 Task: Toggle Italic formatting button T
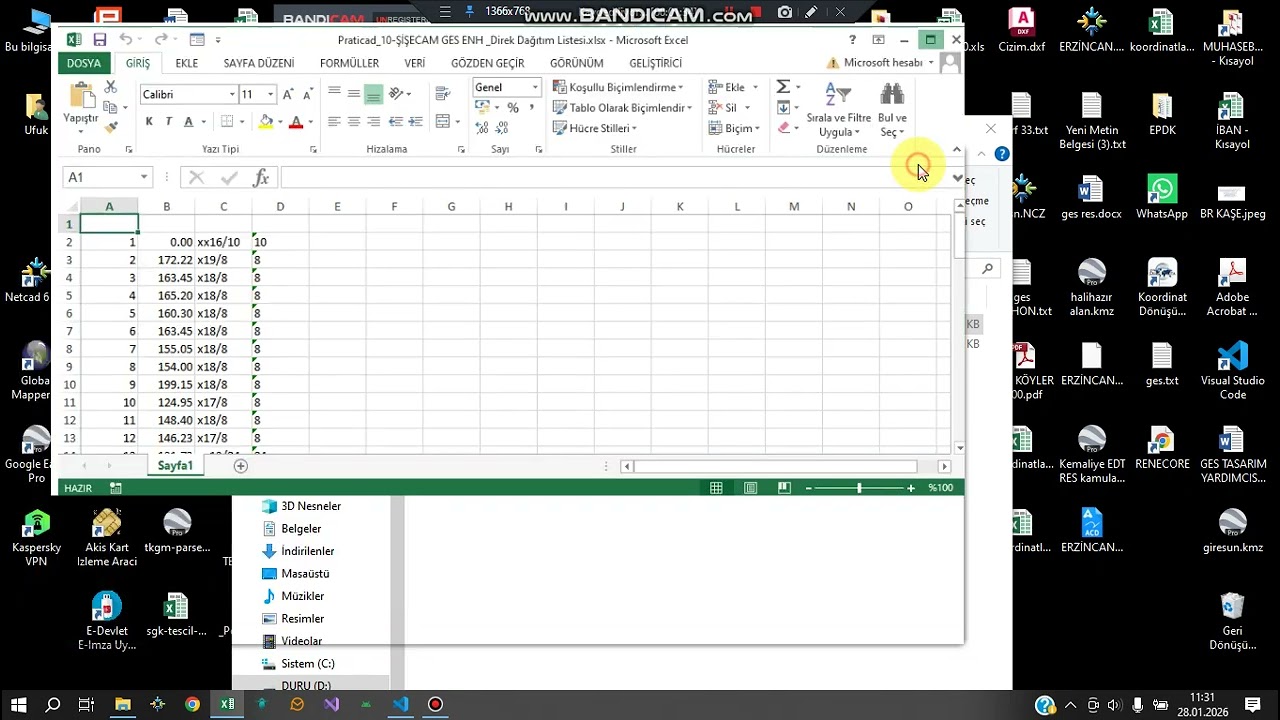(168, 122)
